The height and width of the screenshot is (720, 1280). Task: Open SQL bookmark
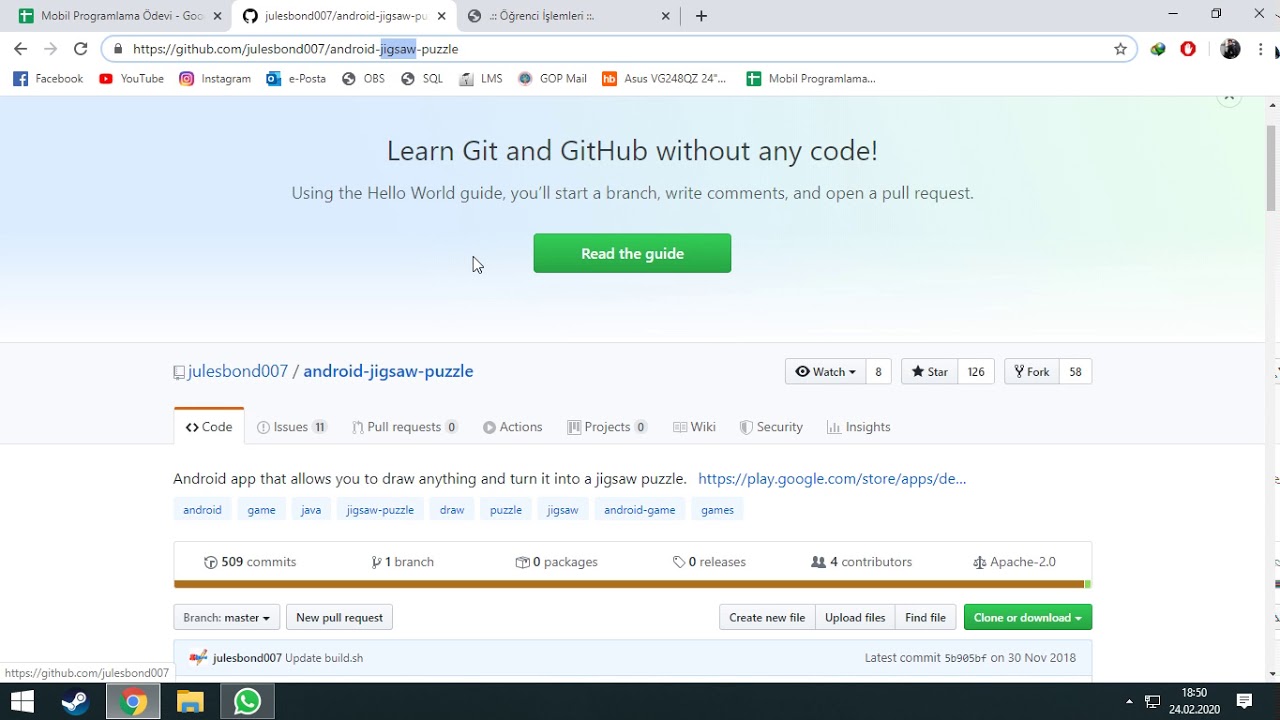422,78
